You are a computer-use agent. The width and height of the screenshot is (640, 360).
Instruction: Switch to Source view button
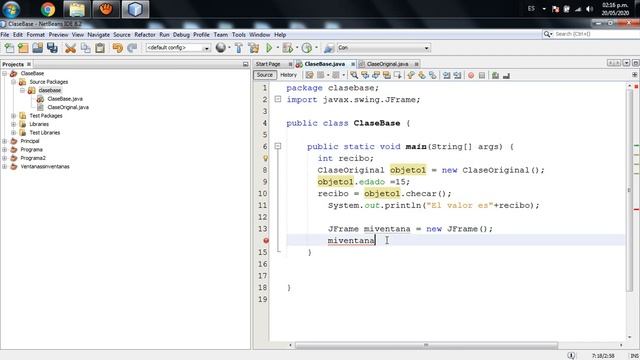[x=264, y=75]
